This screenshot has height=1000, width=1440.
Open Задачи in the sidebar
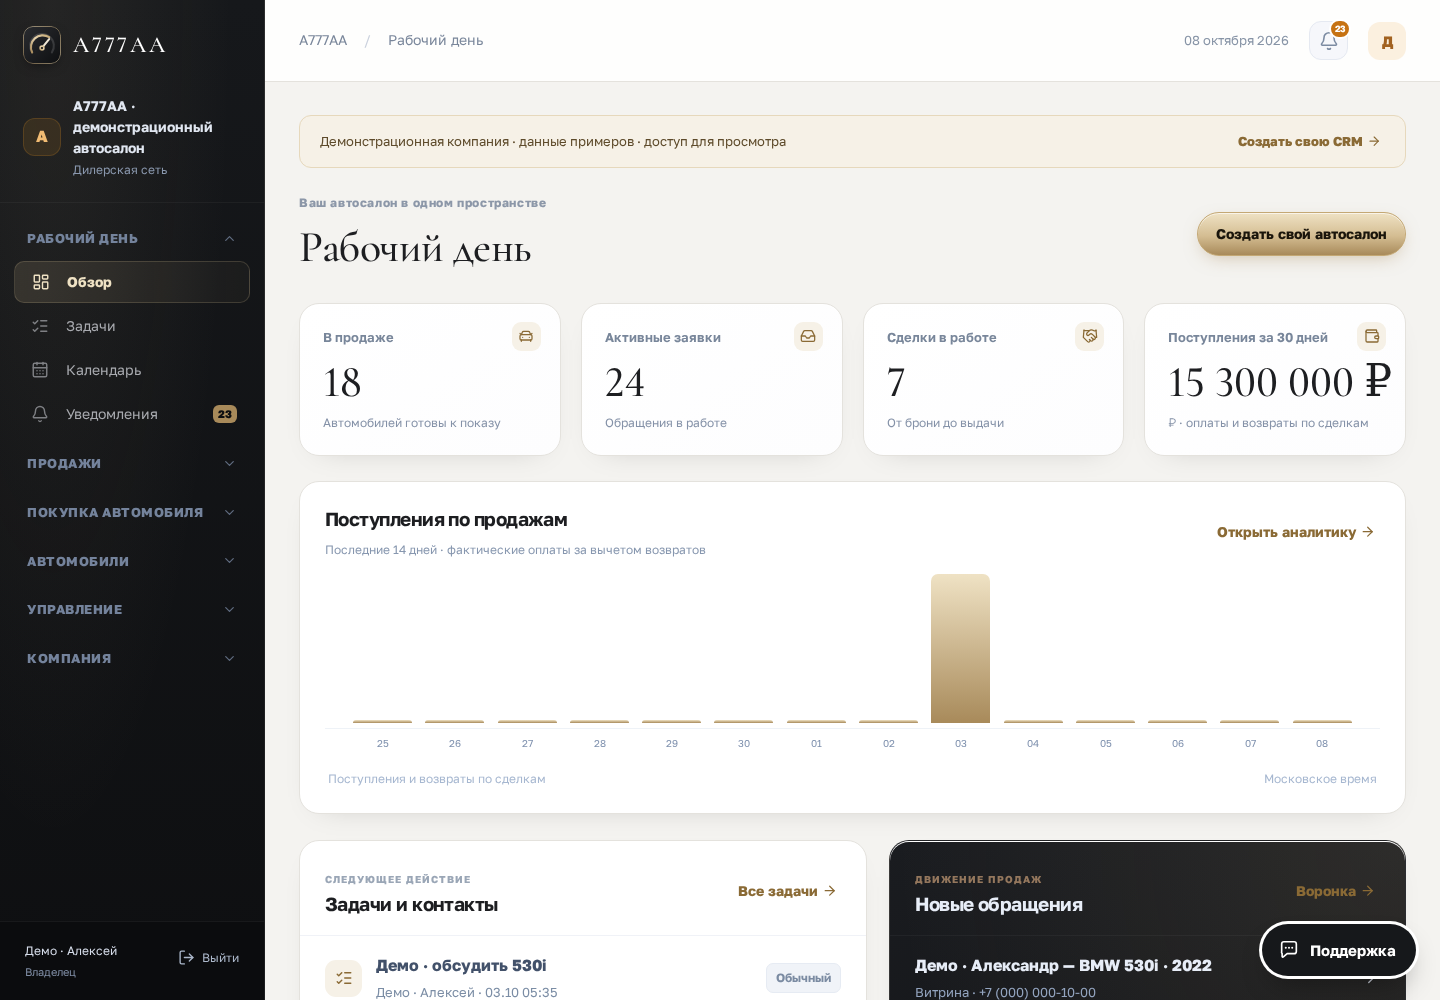click(x=132, y=326)
